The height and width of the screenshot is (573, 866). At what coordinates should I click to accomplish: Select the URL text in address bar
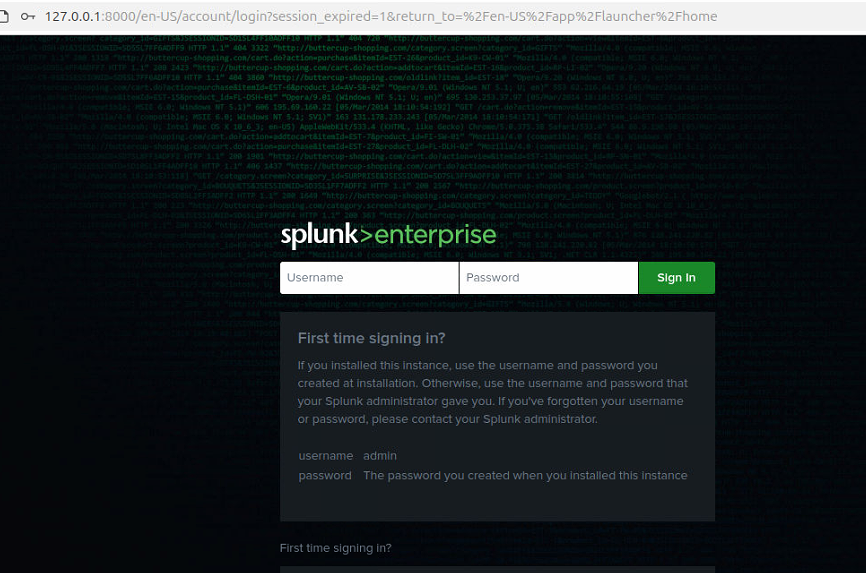[381, 17]
